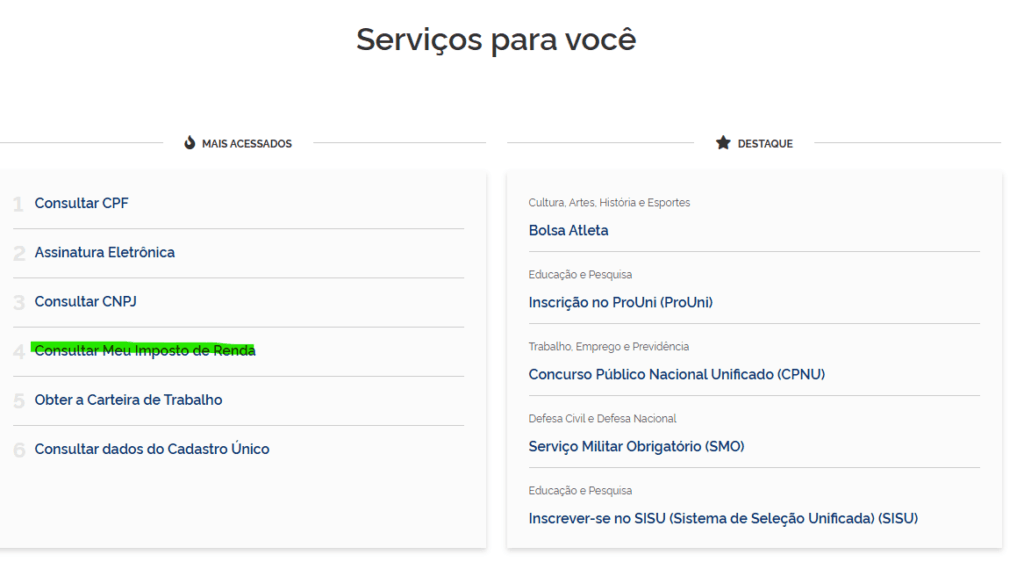Image resolution: width=1024 pixels, height=562 pixels.
Task: Click the Cultura, Artes, História e Esportes label
Action: (609, 203)
